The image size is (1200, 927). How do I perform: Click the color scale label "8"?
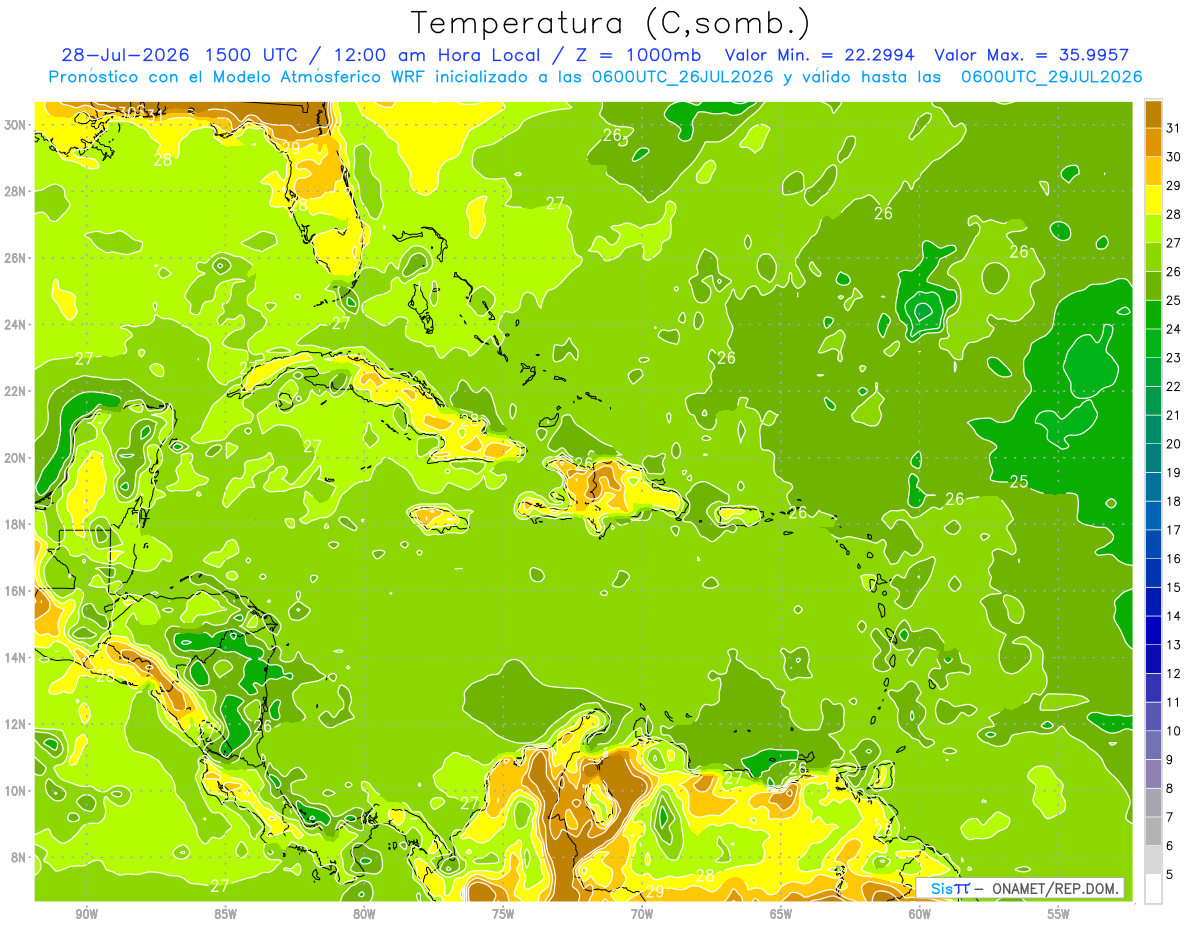1170,788
